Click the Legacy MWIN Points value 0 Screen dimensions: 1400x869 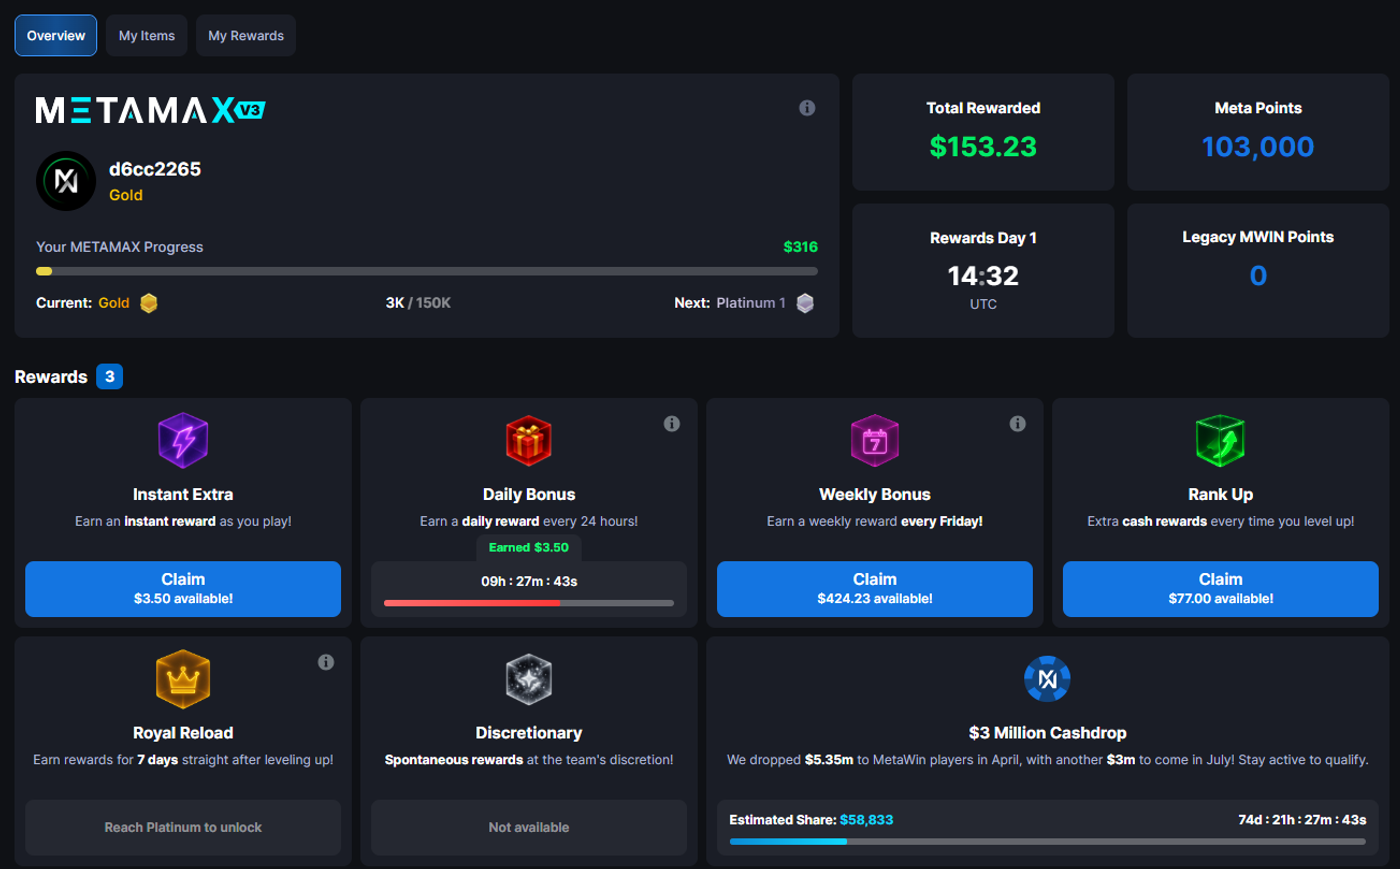(x=1258, y=276)
